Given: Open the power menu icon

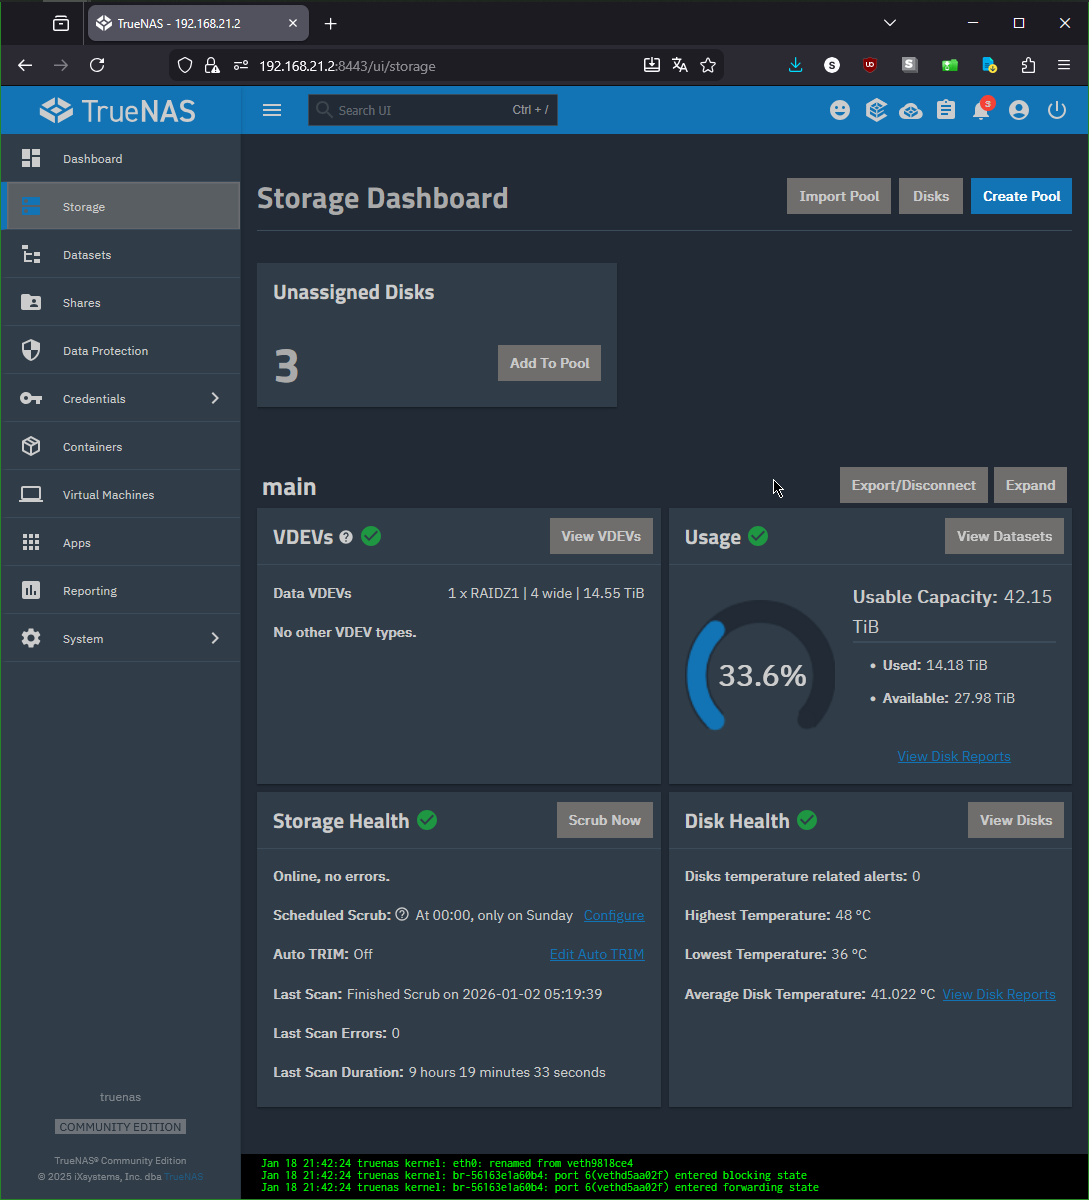Looking at the screenshot, I should [1057, 111].
